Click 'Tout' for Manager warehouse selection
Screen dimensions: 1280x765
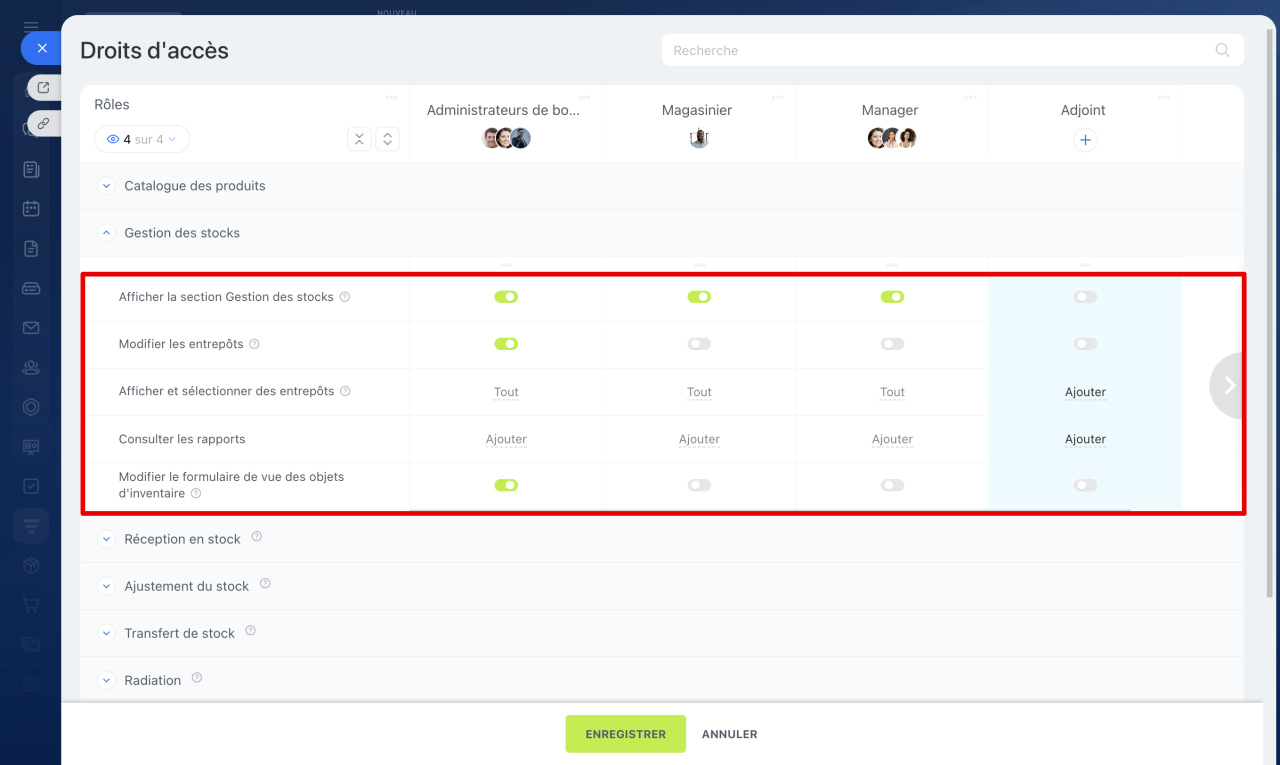click(892, 392)
